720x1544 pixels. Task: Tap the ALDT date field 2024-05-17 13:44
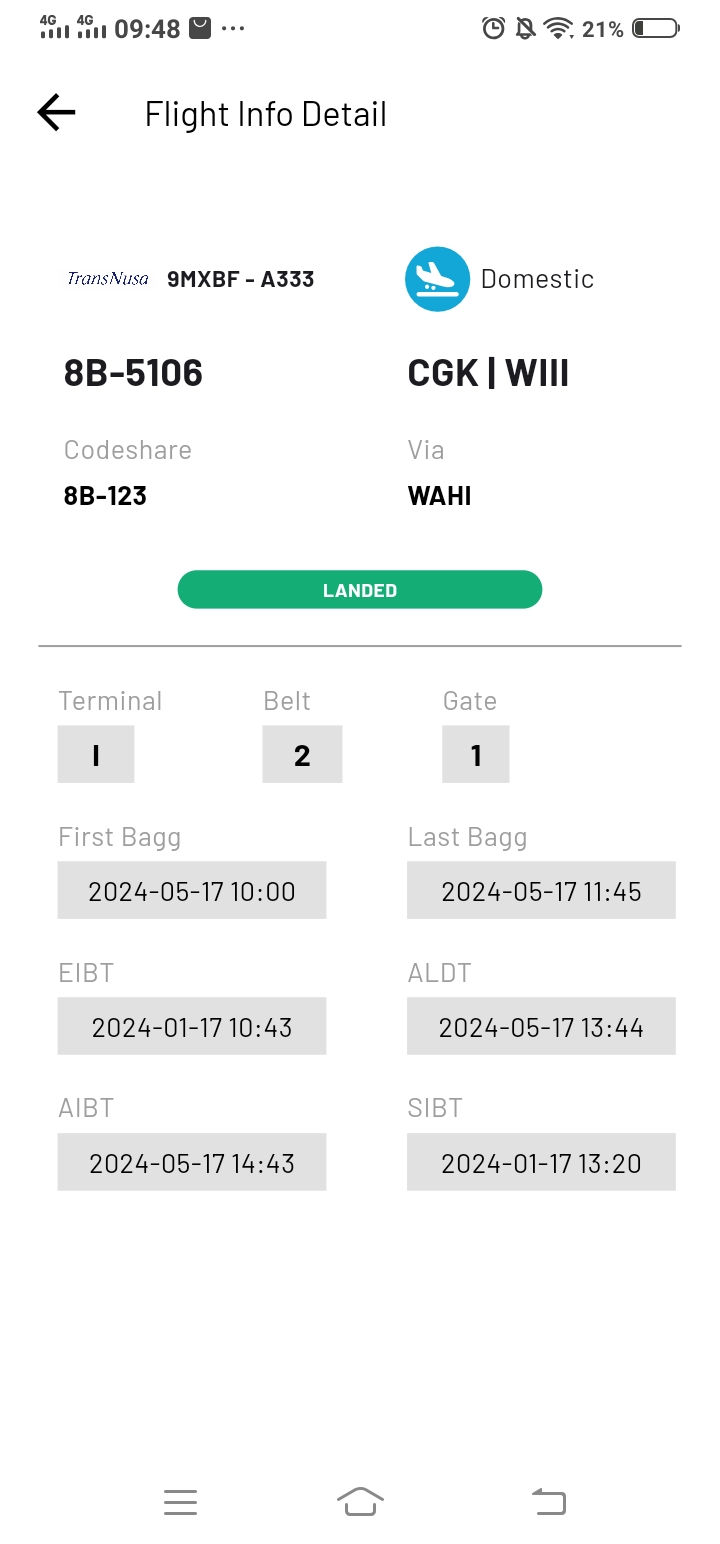tap(541, 1026)
